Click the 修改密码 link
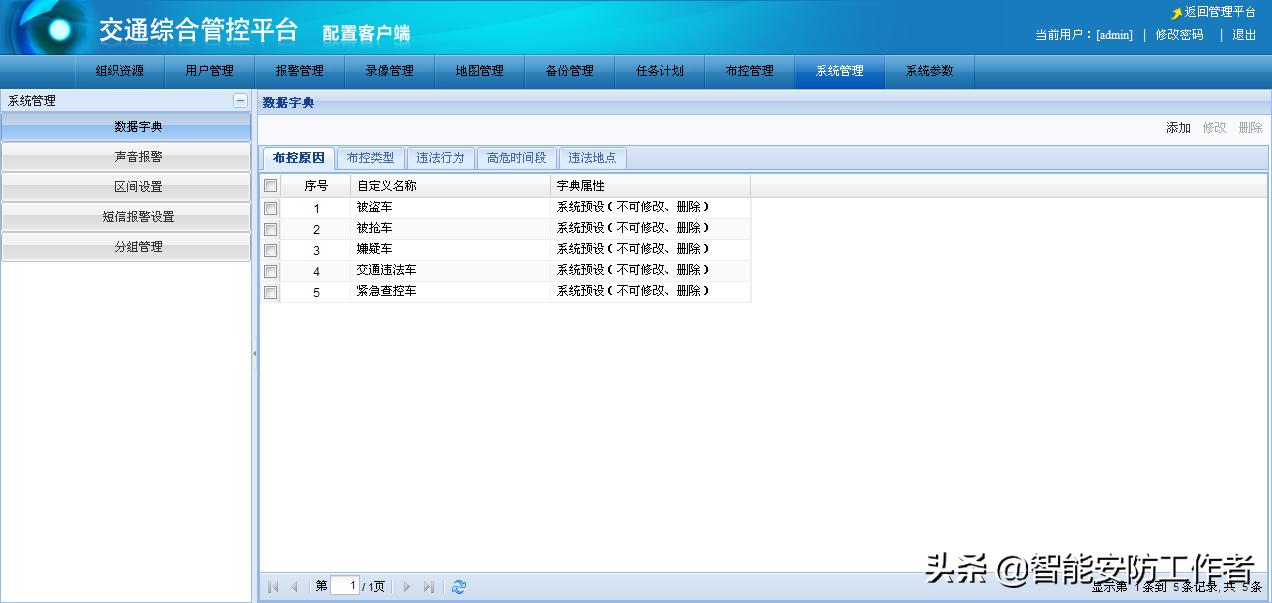 (x=1179, y=35)
